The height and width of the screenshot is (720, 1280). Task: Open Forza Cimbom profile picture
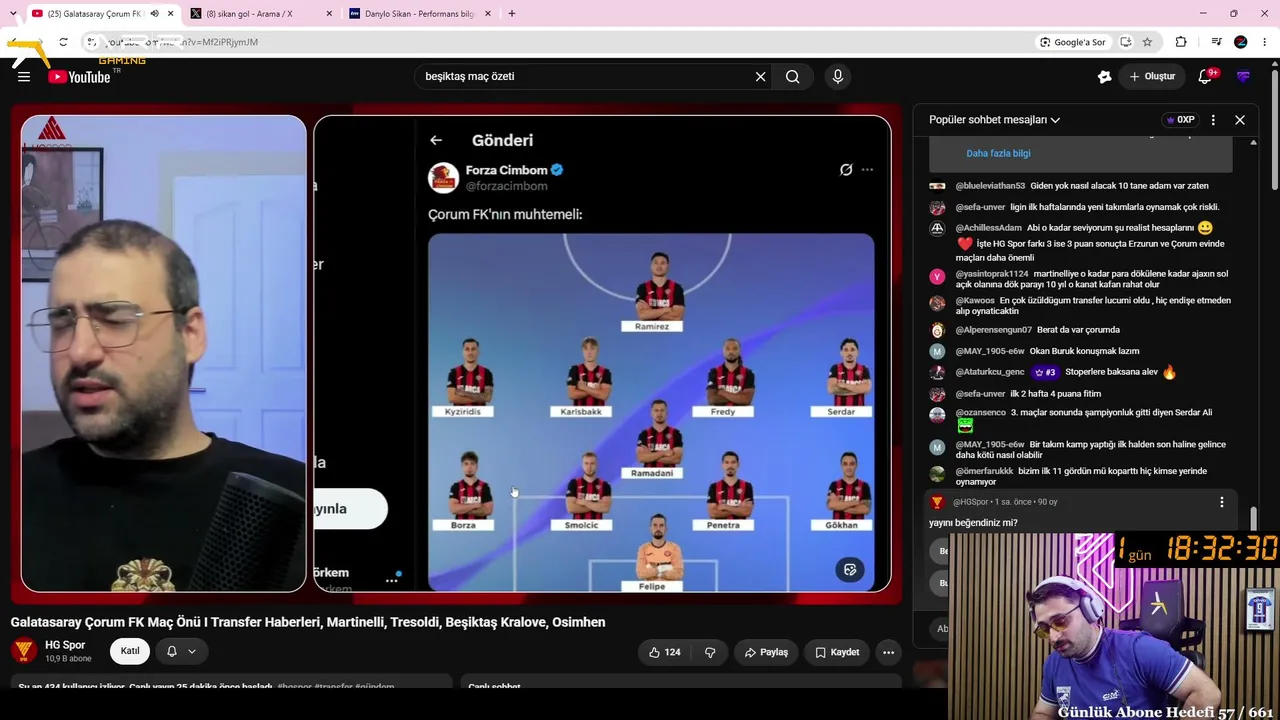[444, 177]
